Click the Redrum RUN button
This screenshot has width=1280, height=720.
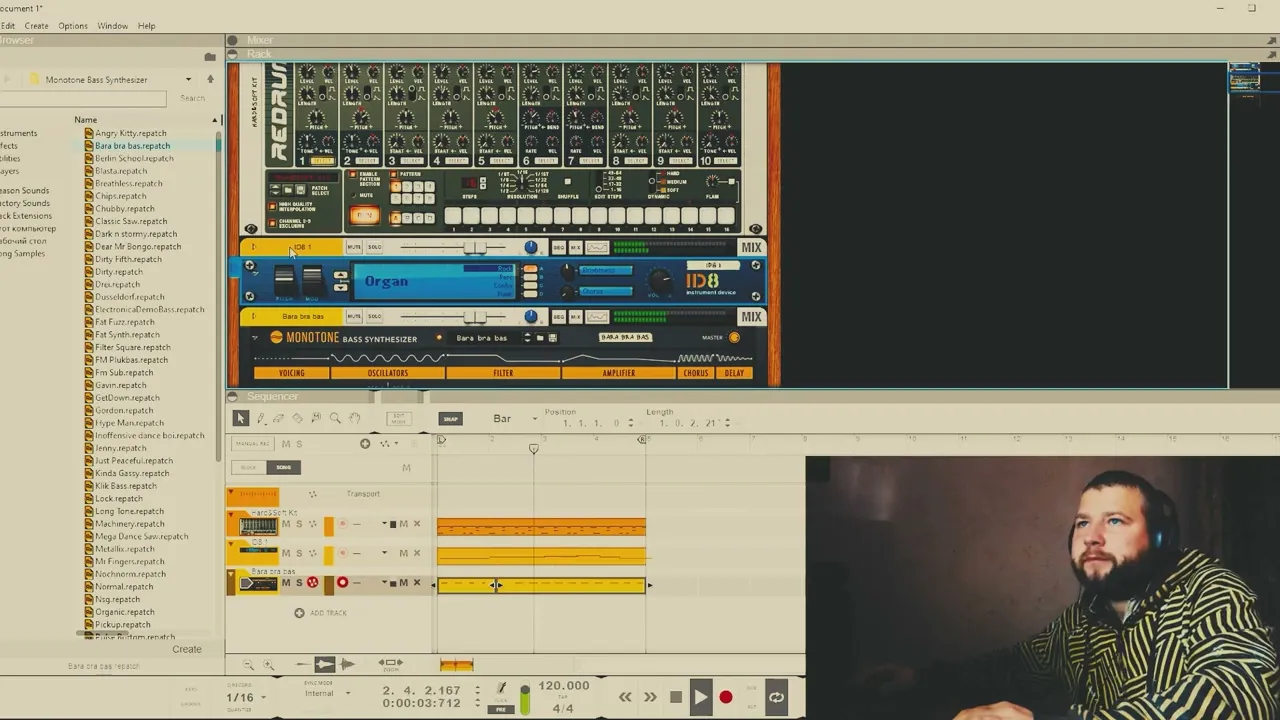pos(364,216)
